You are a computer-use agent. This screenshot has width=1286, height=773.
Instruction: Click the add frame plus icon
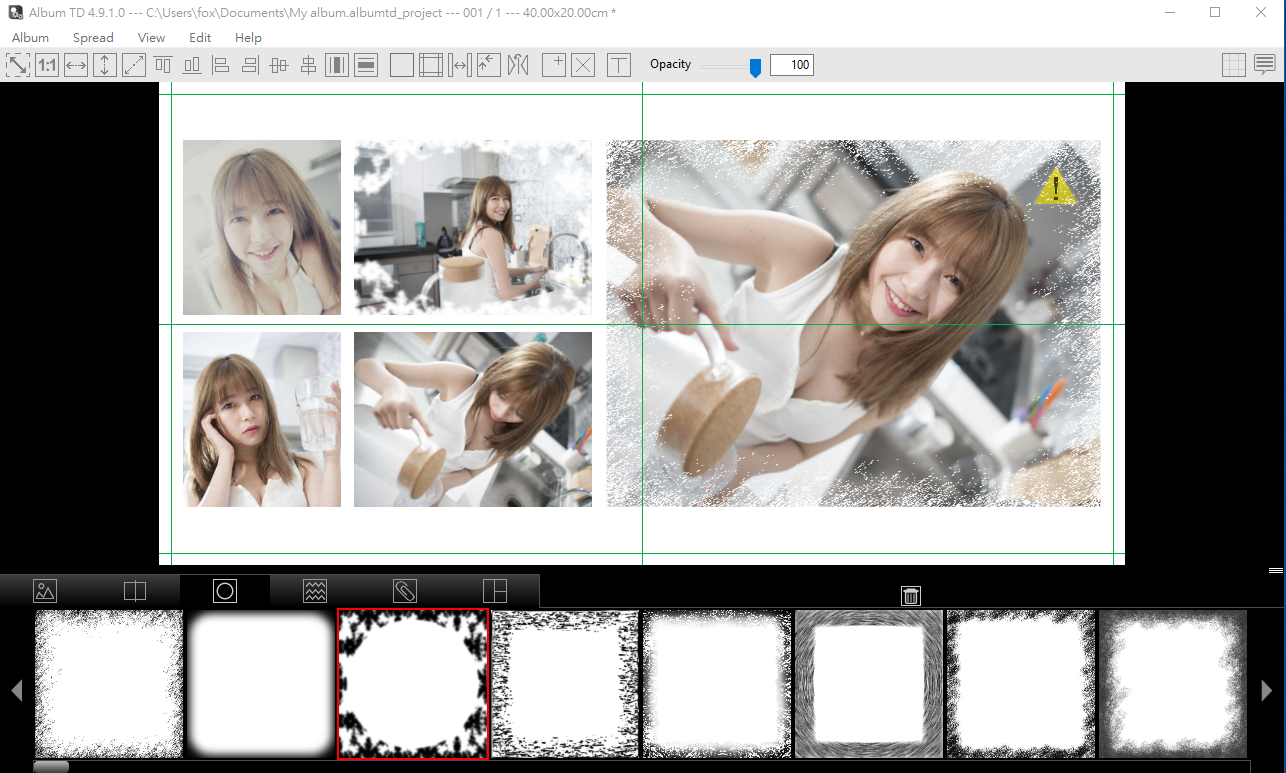tap(554, 65)
